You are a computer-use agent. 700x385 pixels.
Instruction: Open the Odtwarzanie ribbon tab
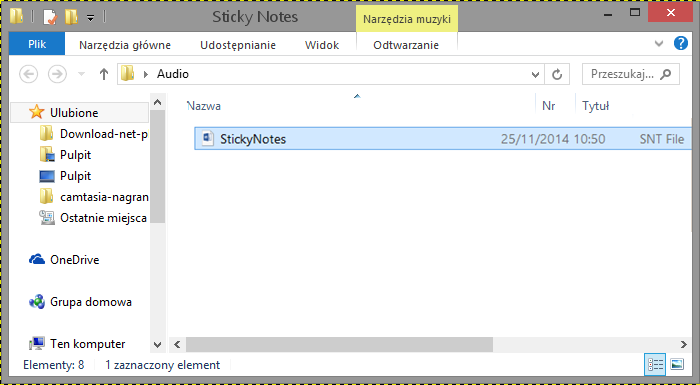pyautogui.click(x=406, y=45)
